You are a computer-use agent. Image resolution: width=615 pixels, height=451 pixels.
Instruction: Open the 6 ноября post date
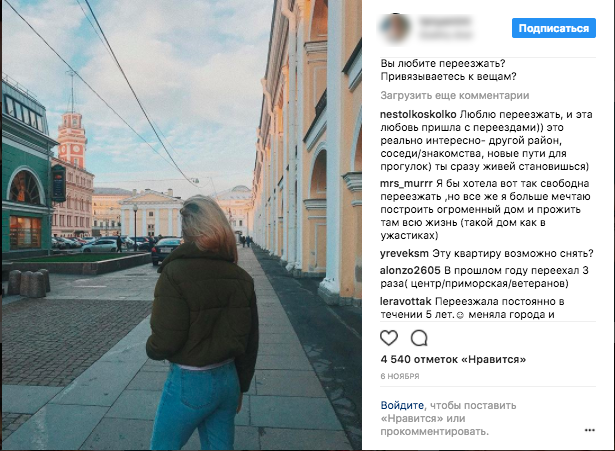[400, 376]
